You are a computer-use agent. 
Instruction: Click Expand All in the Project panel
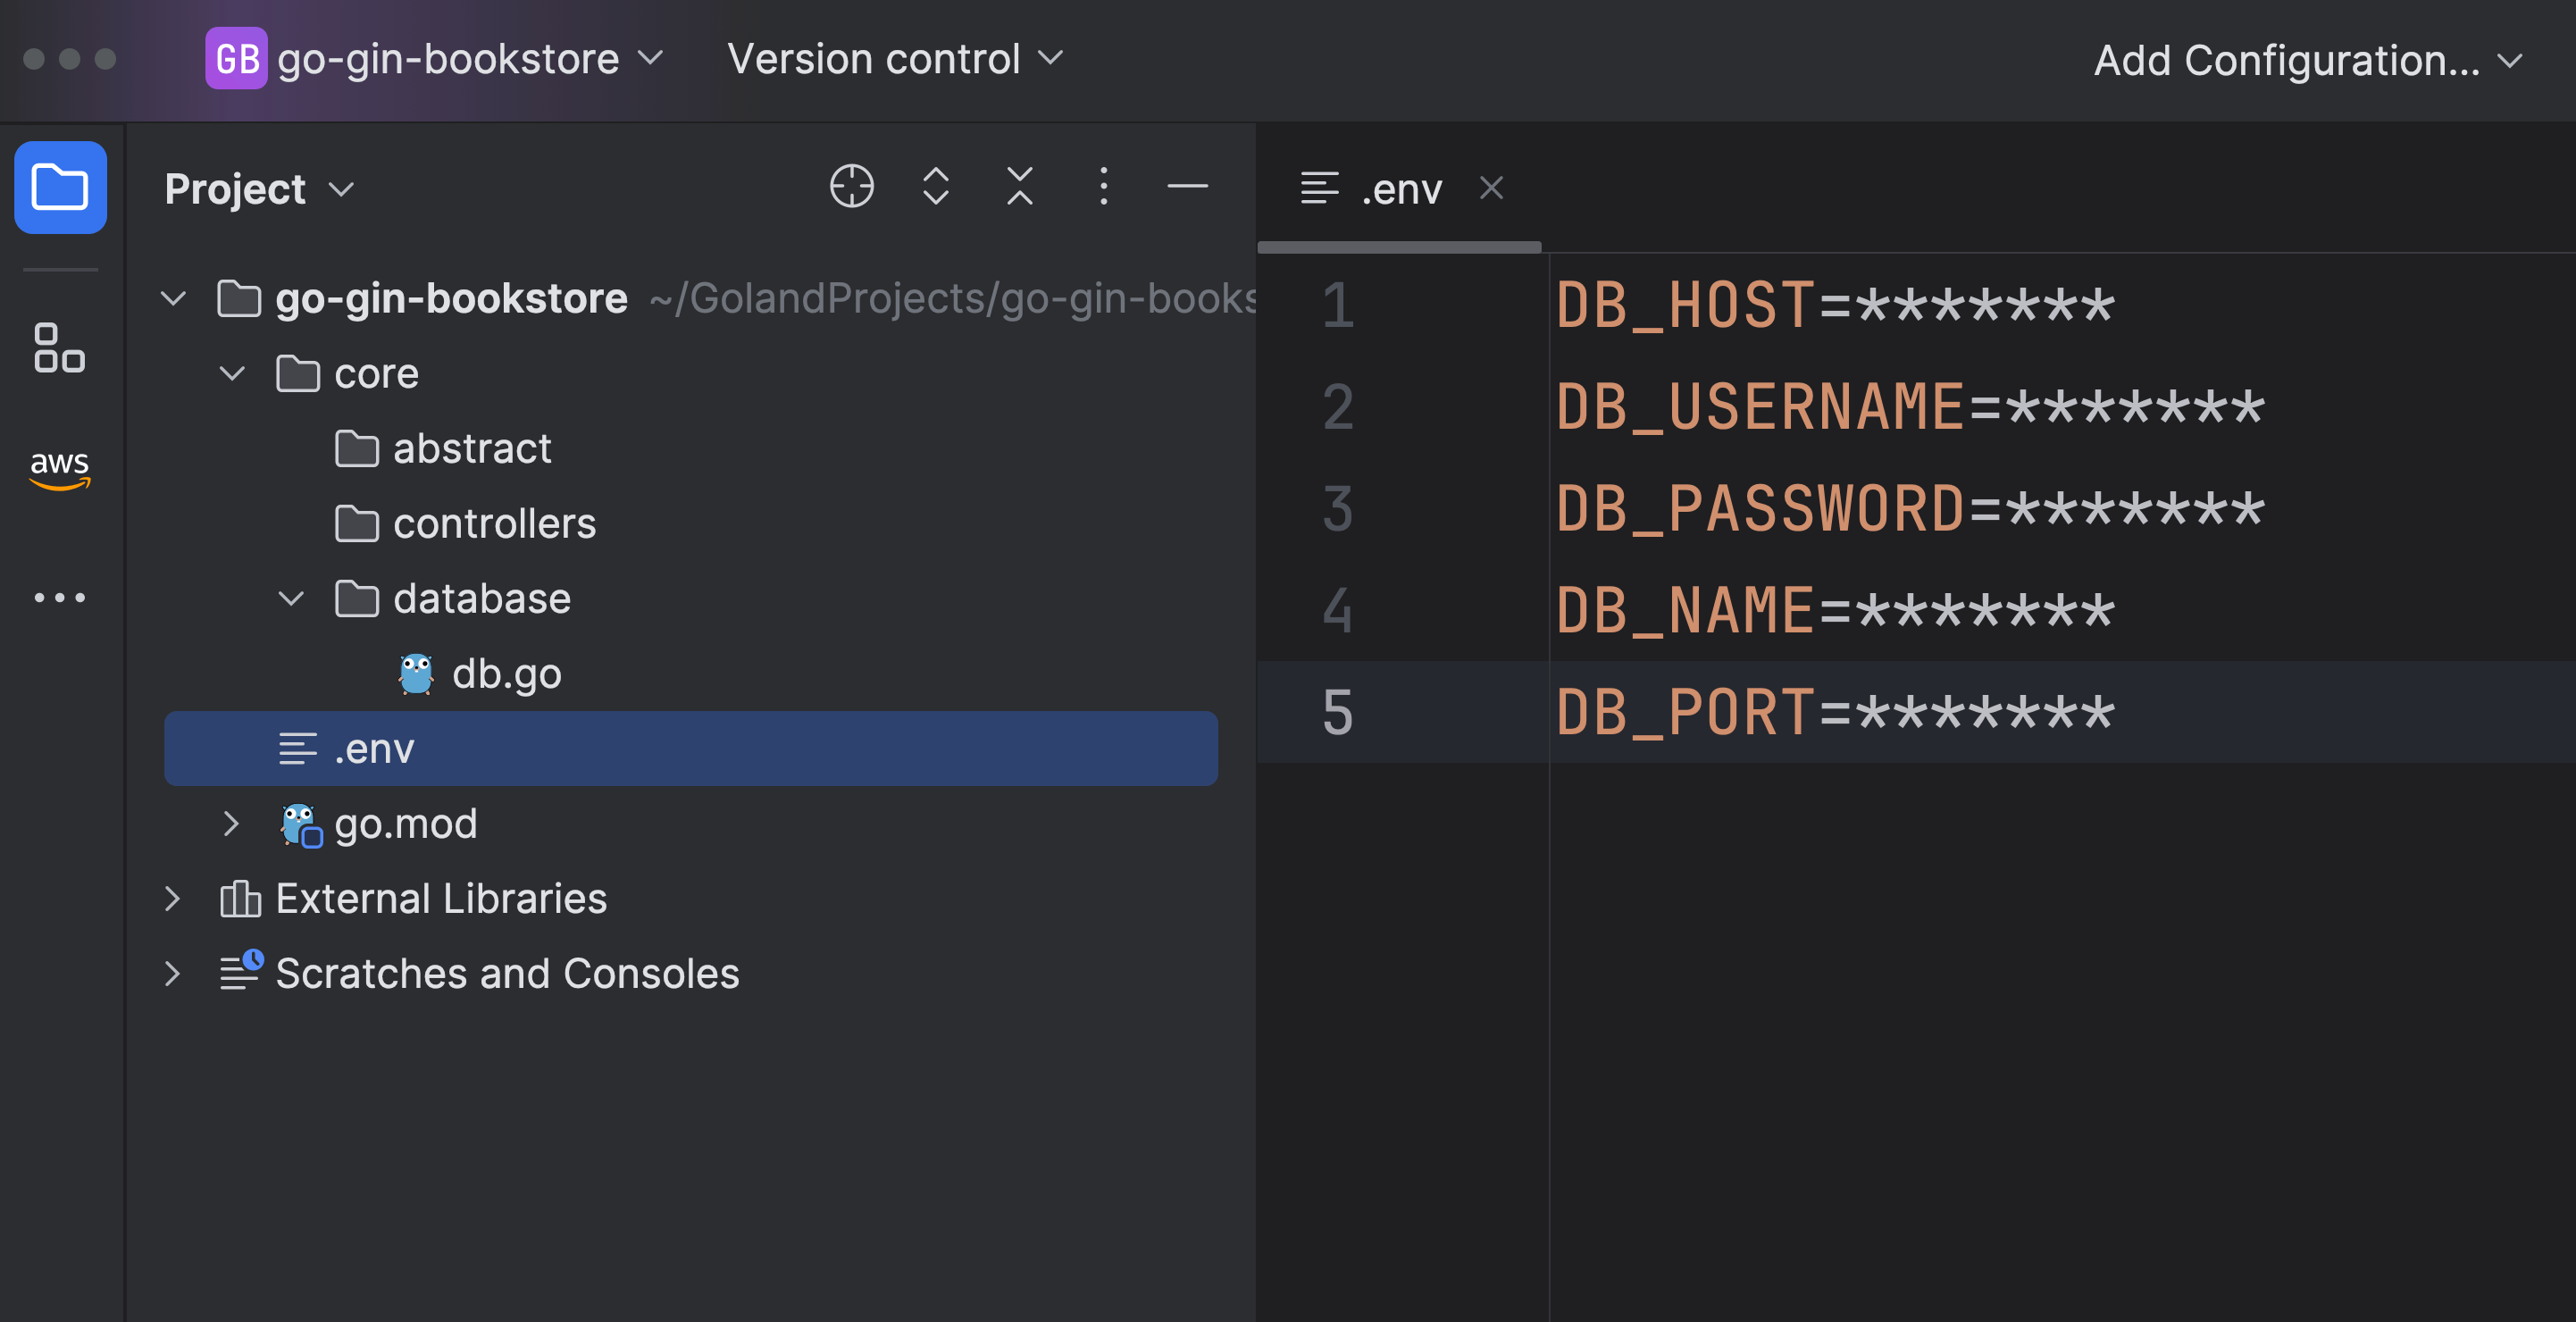[935, 186]
